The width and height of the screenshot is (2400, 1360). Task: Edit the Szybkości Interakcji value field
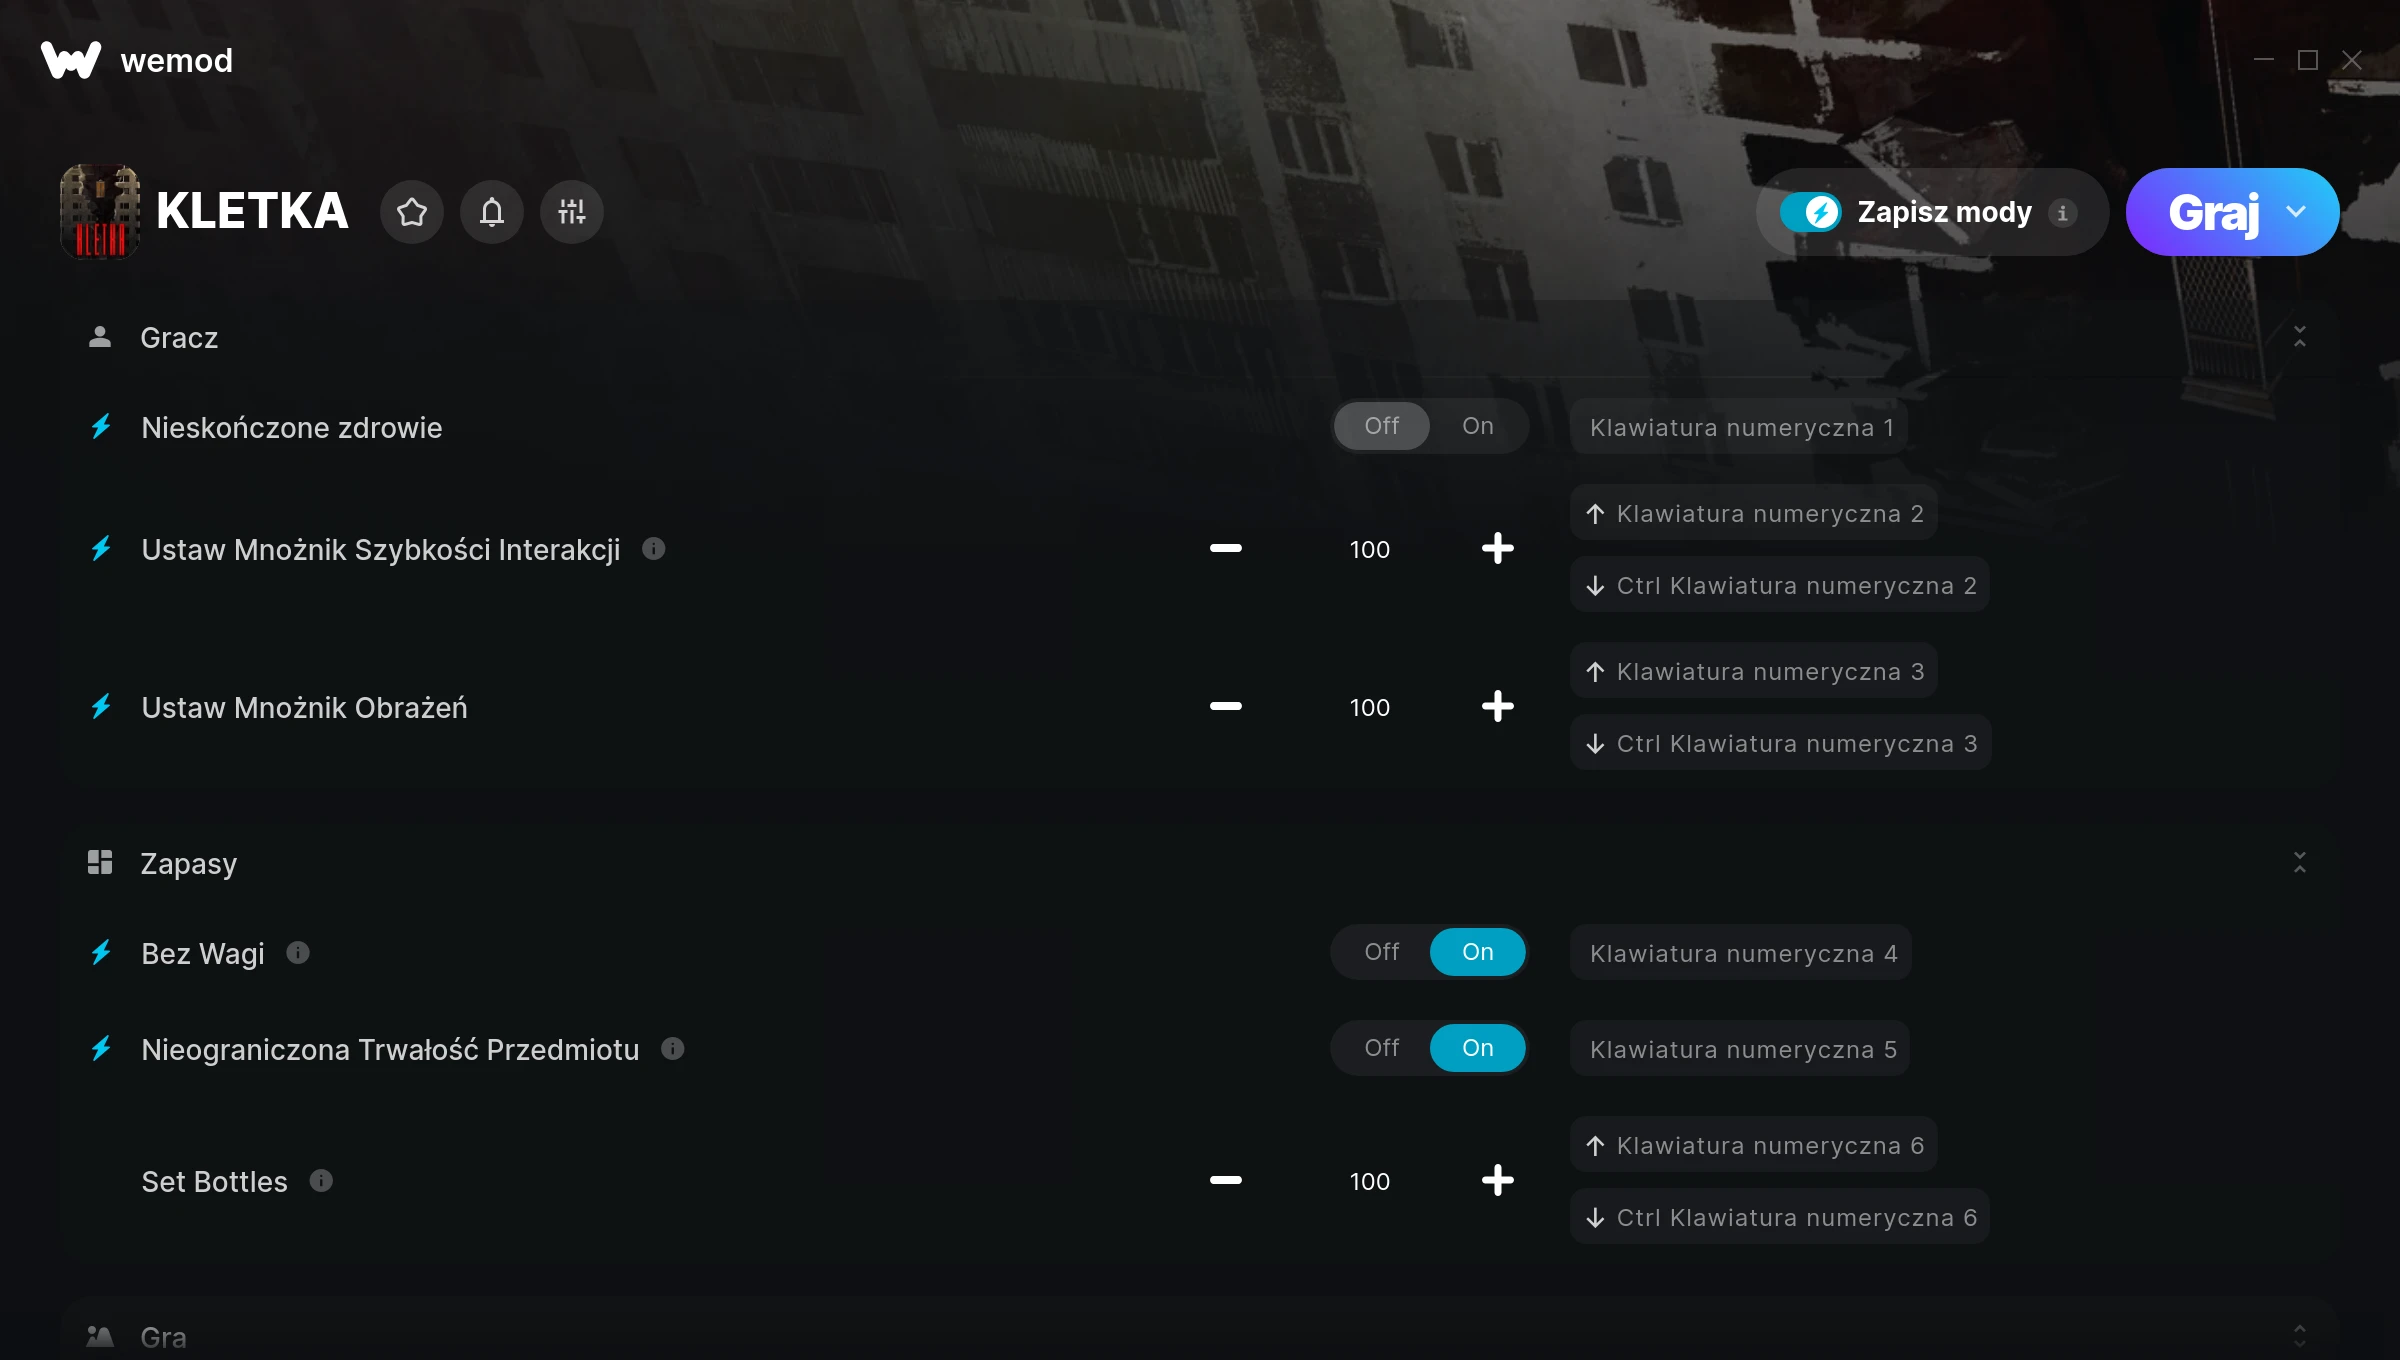(x=1369, y=550)
